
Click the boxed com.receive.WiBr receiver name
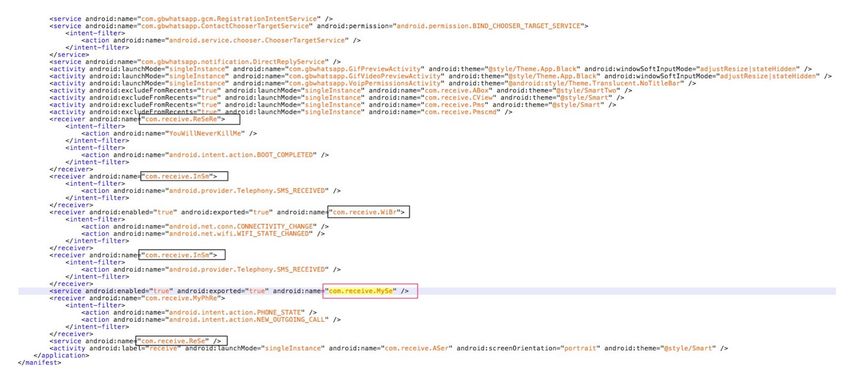368,212
